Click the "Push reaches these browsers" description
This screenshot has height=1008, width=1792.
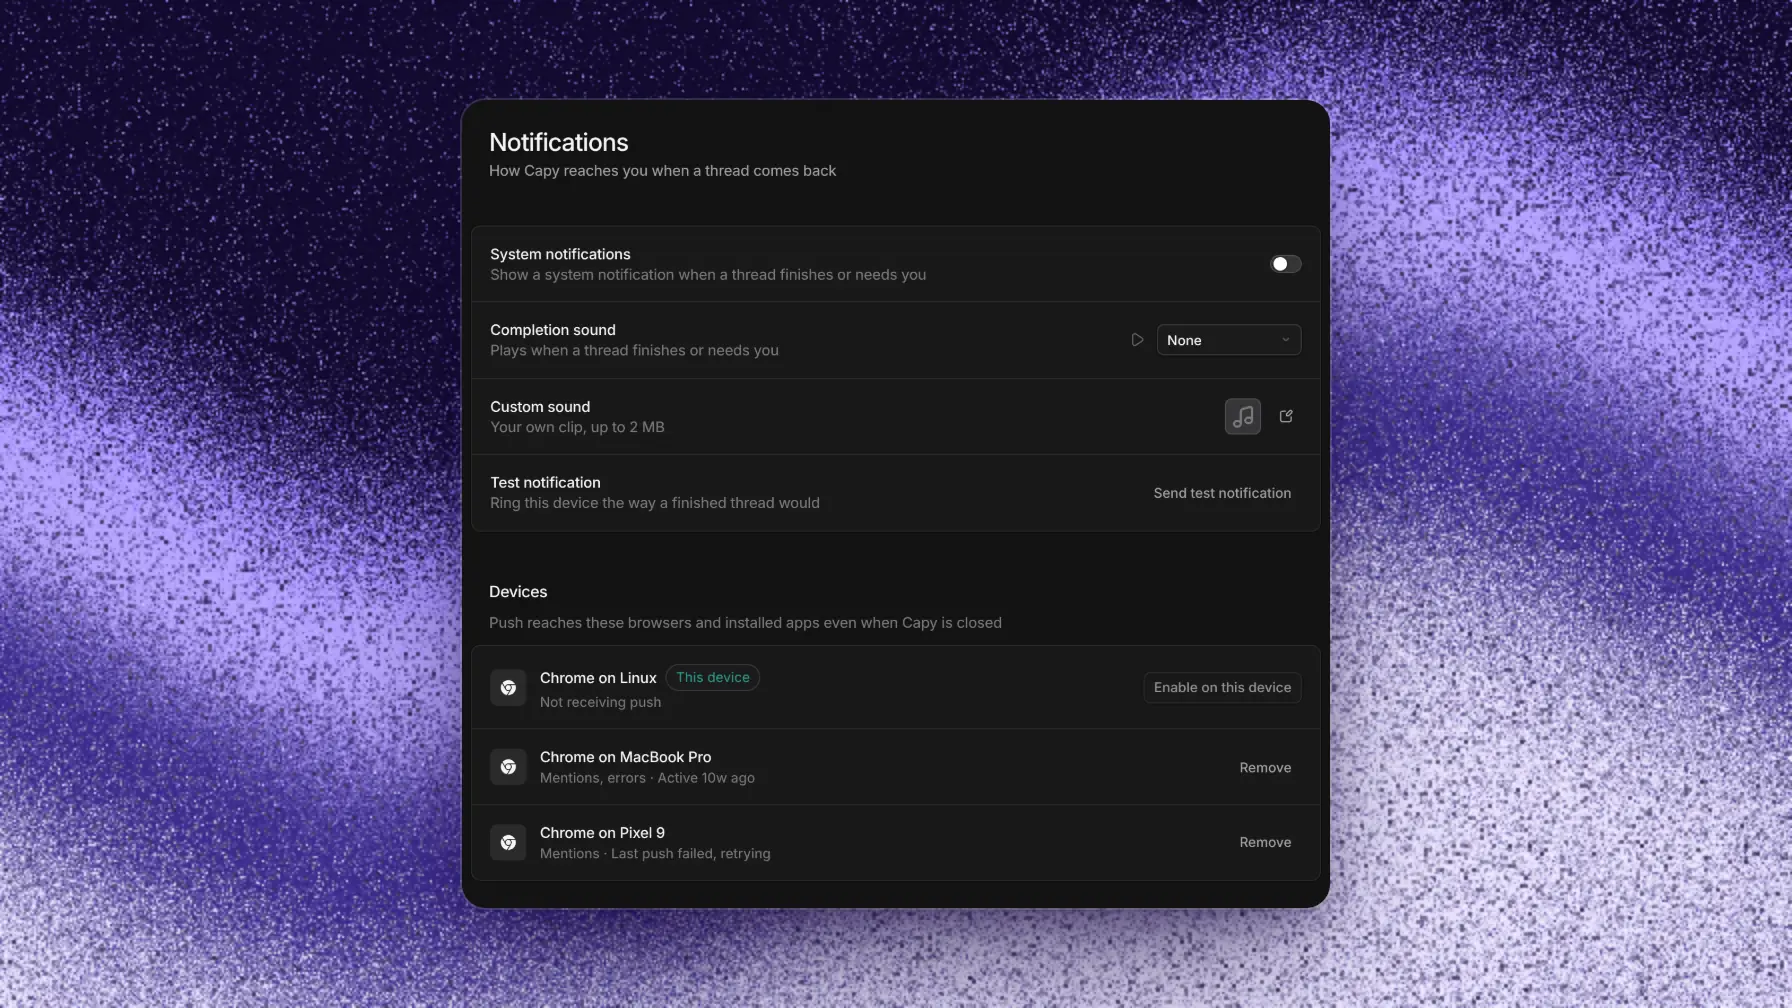pos(745,623)
